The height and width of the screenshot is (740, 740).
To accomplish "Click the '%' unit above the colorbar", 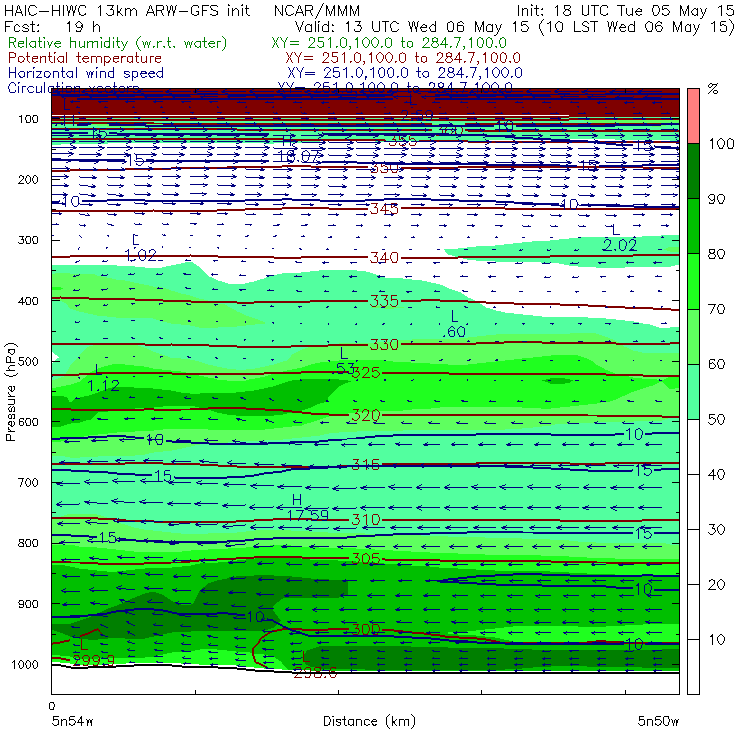I will click(x=713, y=89).
